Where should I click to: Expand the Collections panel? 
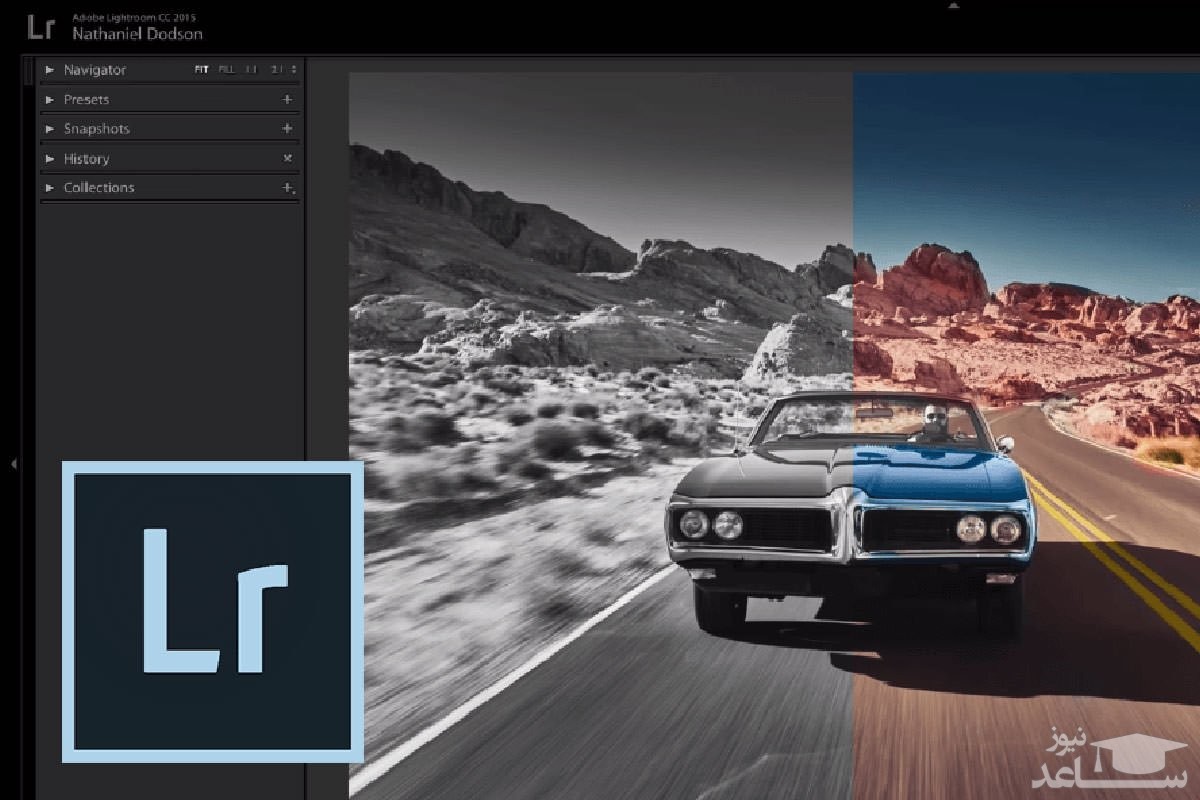pyautogui.click(x=50, y=188)
